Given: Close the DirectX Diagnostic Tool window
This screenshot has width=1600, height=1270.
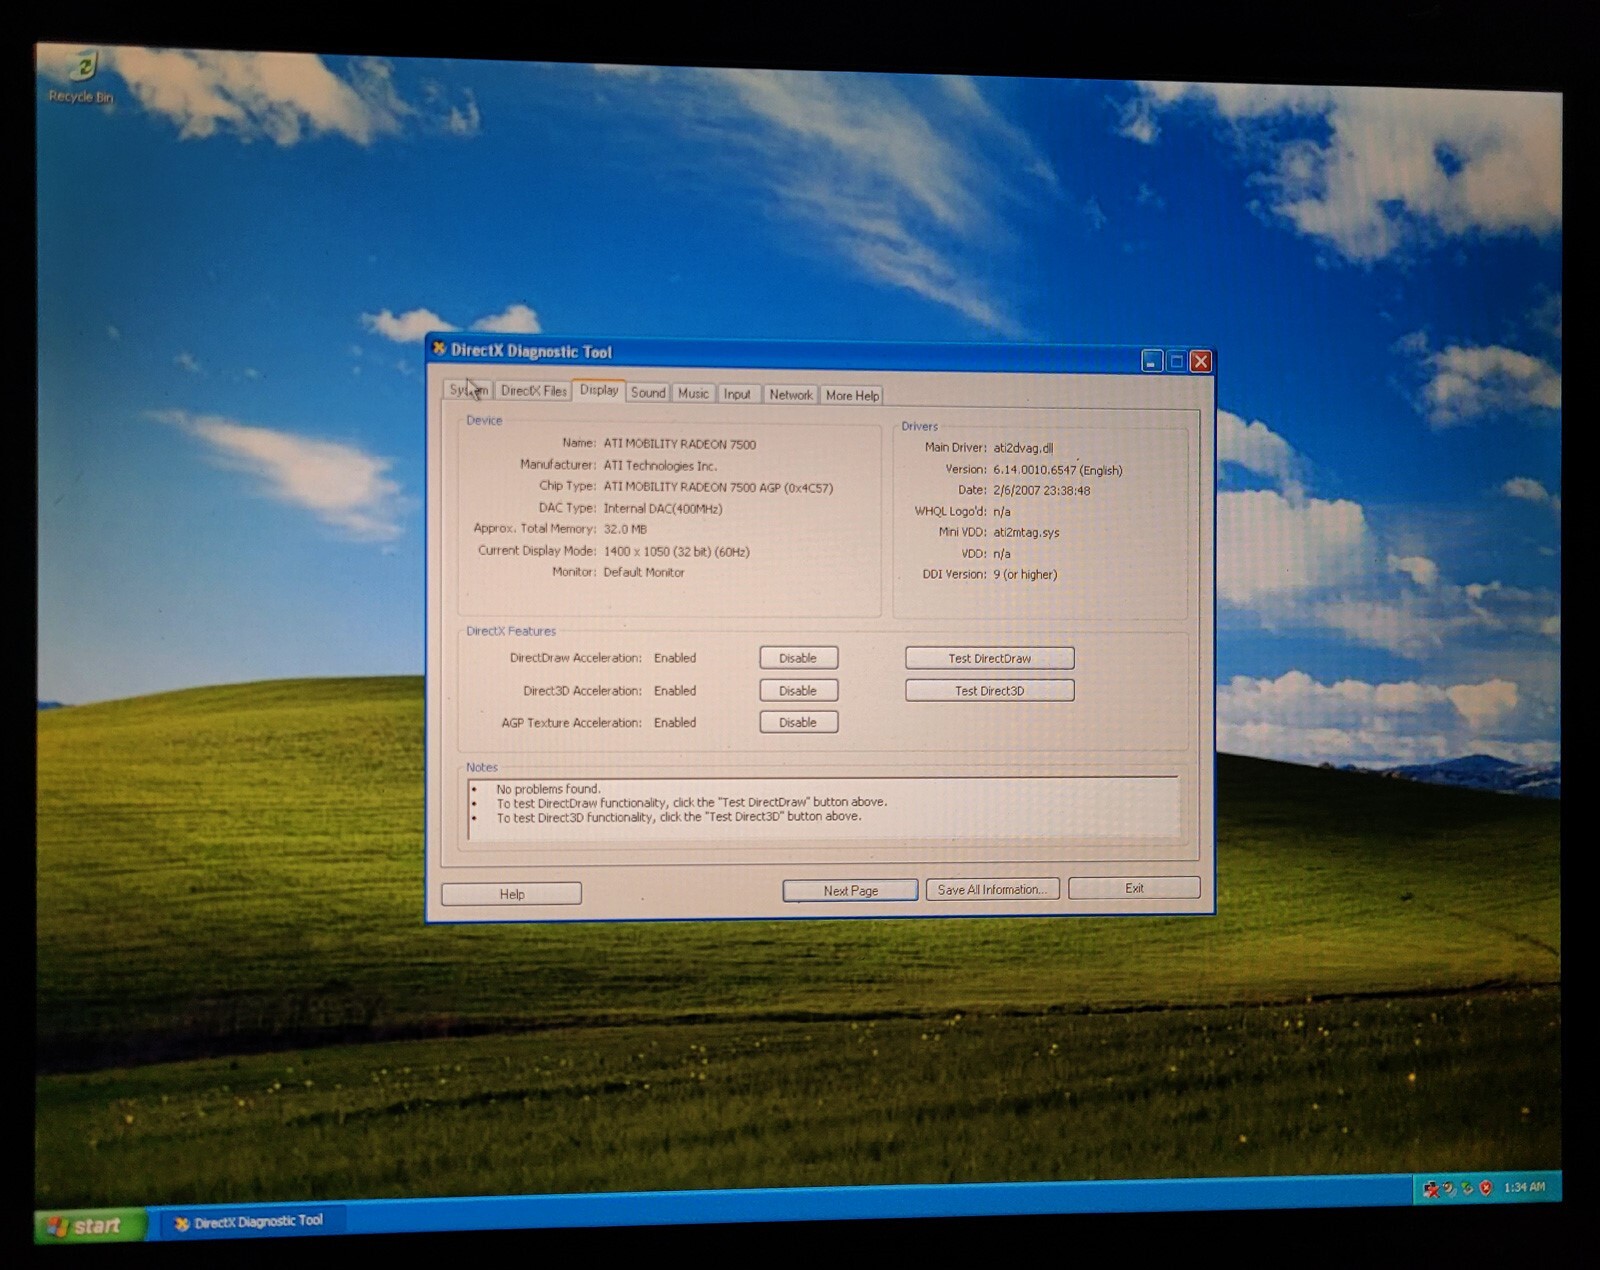Looking at the screenshot, I should pyautogui.click(x=1201, y=361).
